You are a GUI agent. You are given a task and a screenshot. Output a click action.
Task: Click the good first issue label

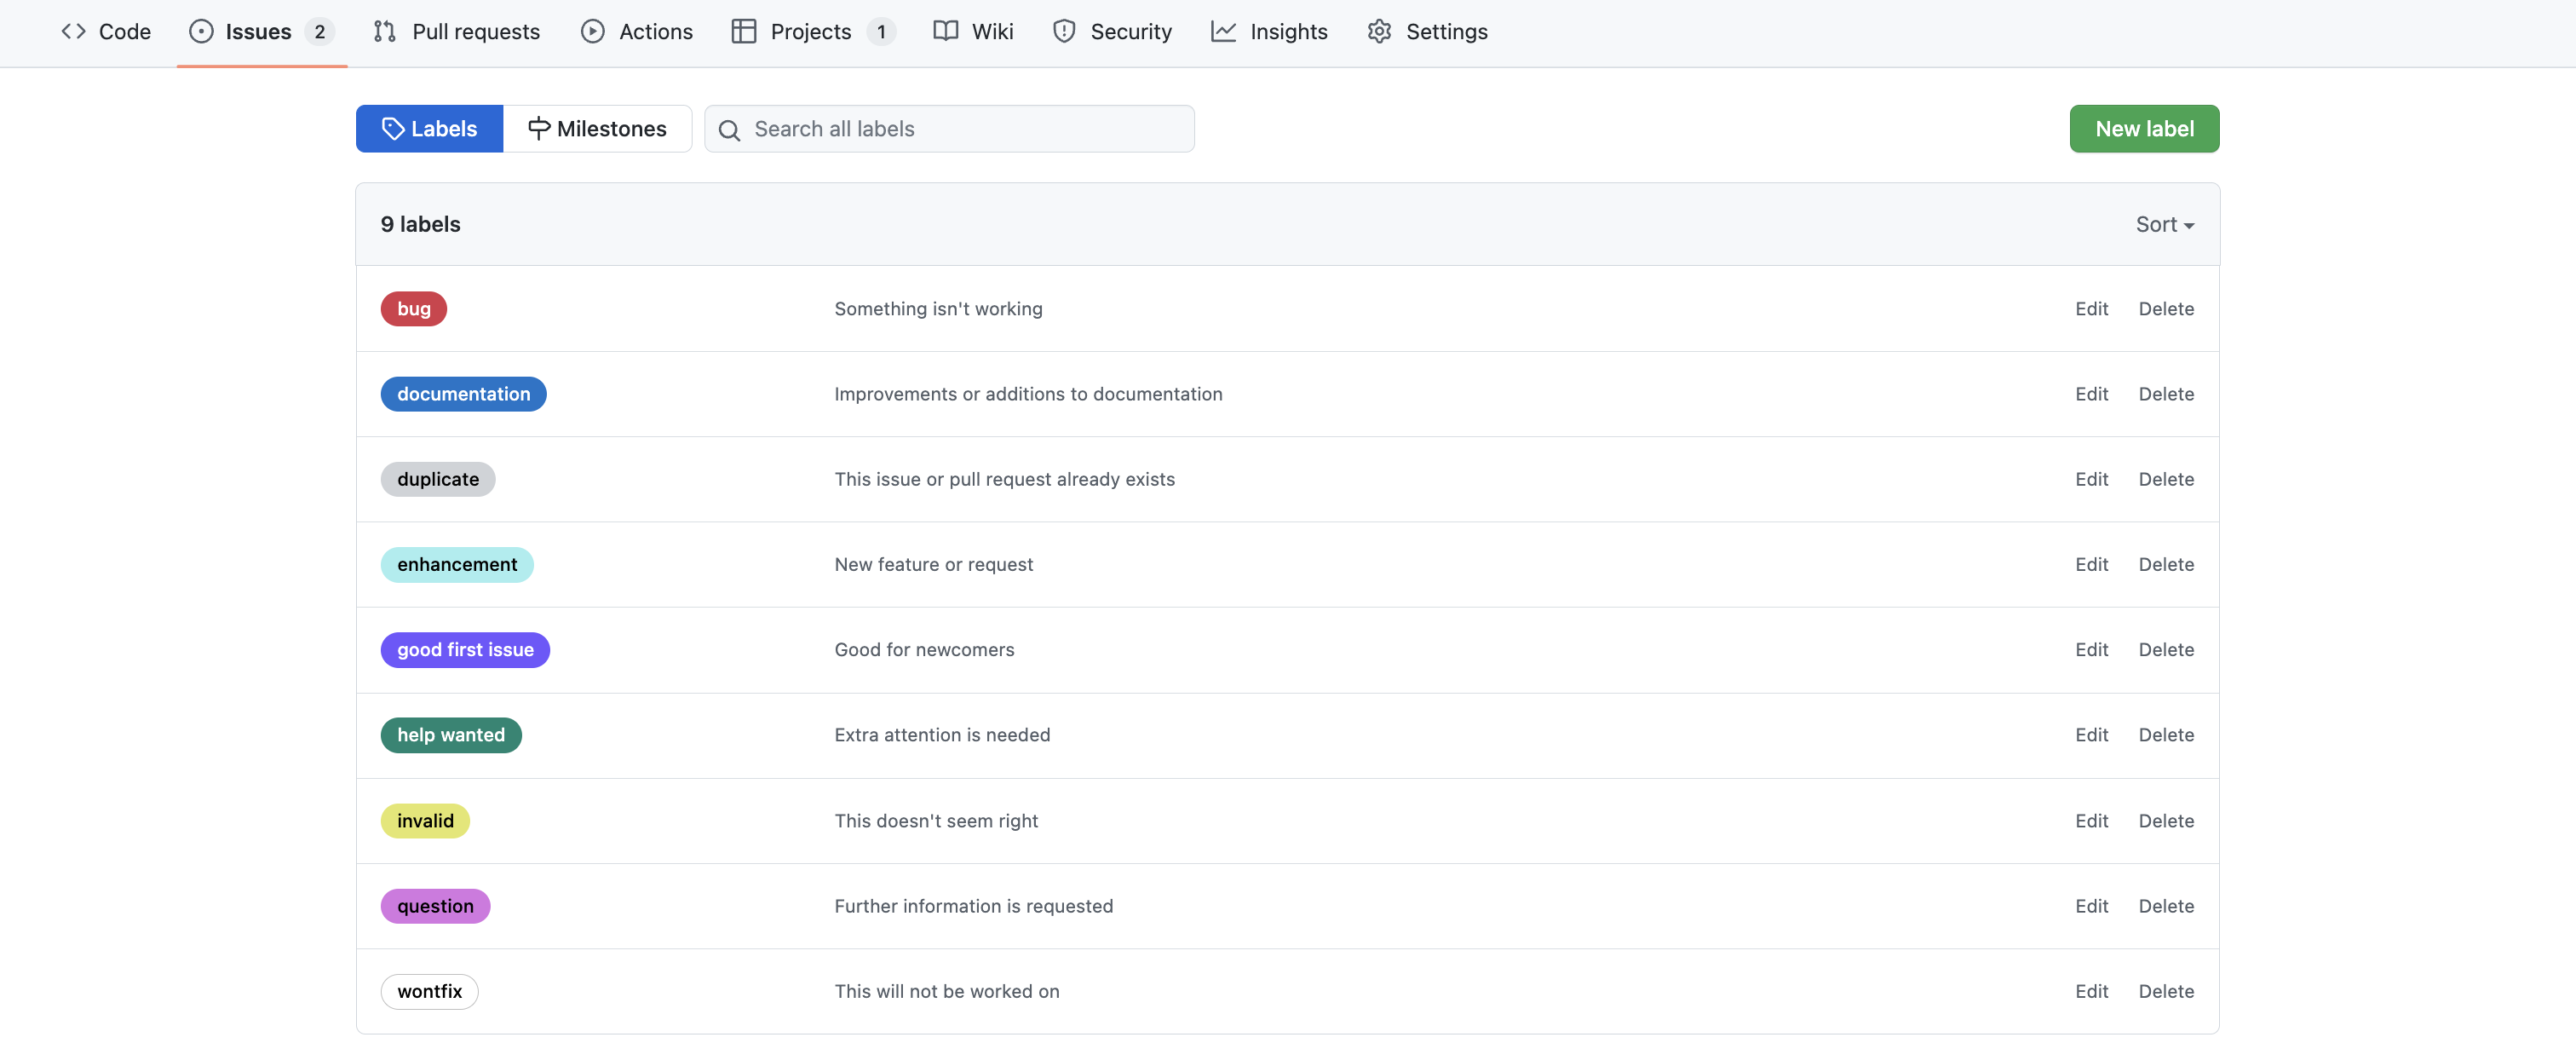point(465,649)
